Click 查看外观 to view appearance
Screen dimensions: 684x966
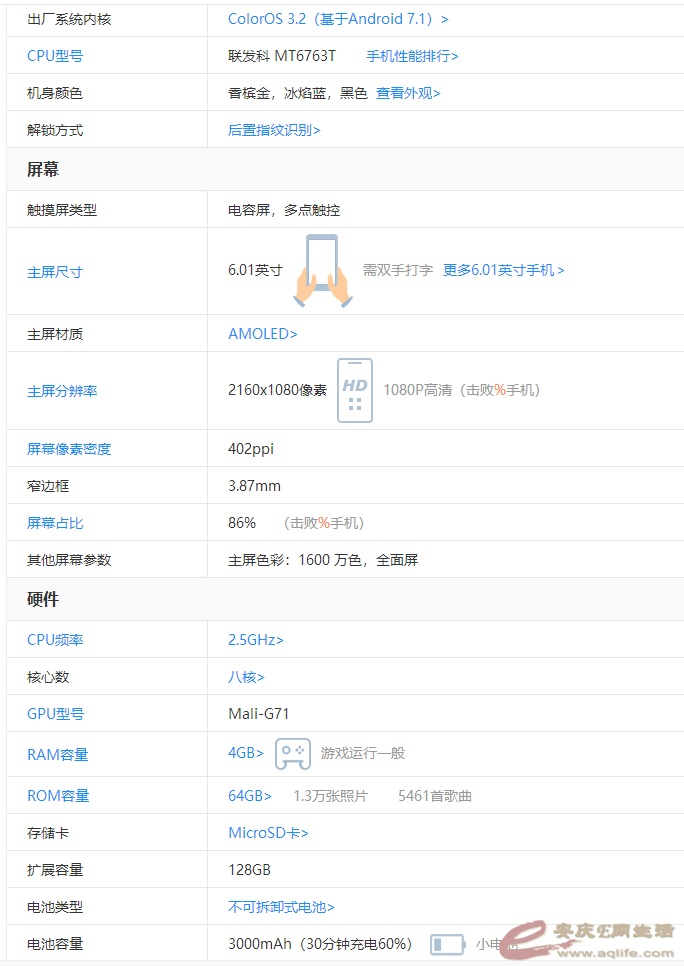point(408,93)
